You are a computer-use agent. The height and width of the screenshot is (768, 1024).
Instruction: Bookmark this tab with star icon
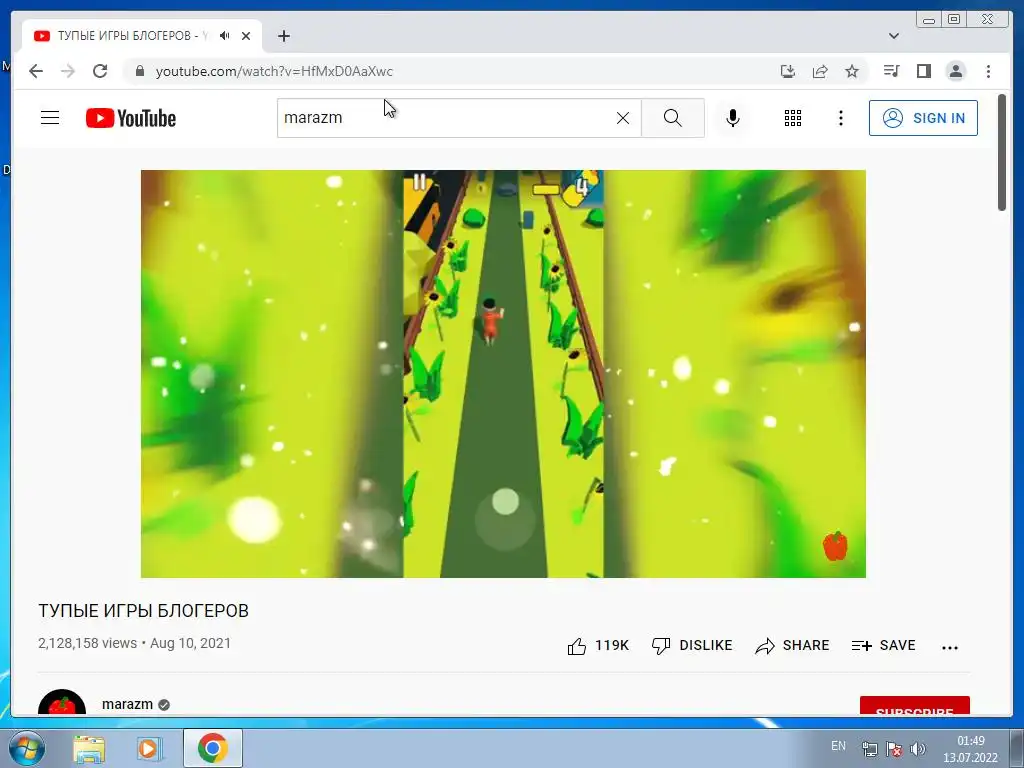point(852,71)
